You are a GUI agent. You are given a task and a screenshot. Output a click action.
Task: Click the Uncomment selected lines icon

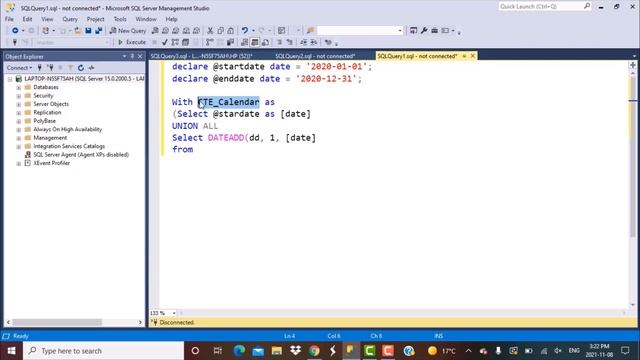(289, 42)
